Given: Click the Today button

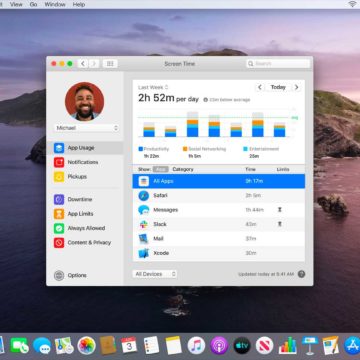Looking at the screenshot, I should (x=278, y=87).
